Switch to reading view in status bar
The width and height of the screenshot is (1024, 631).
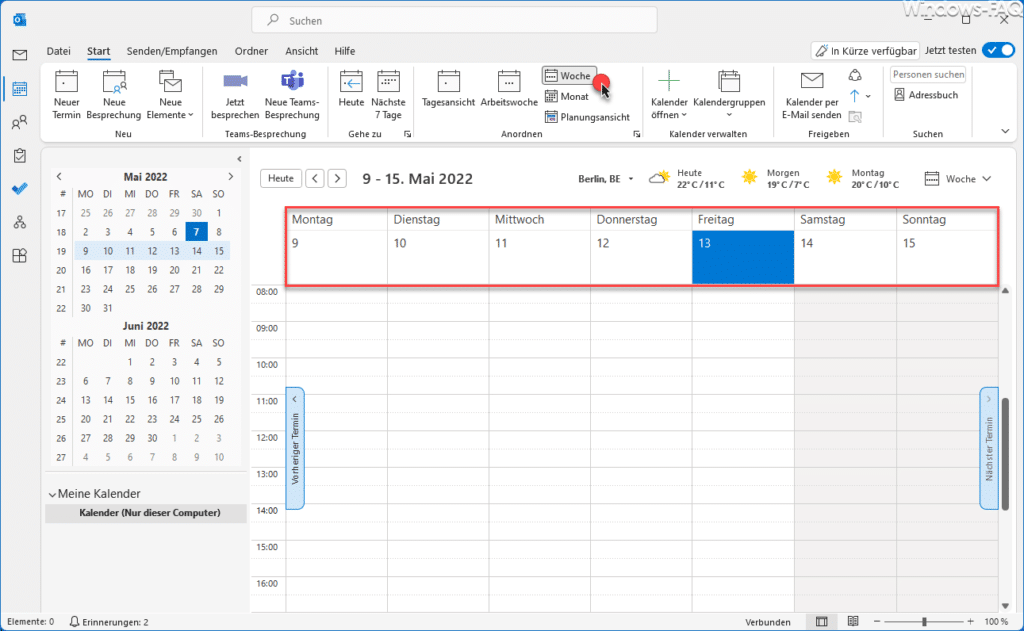pyautogui.click(x=853, y=622)
